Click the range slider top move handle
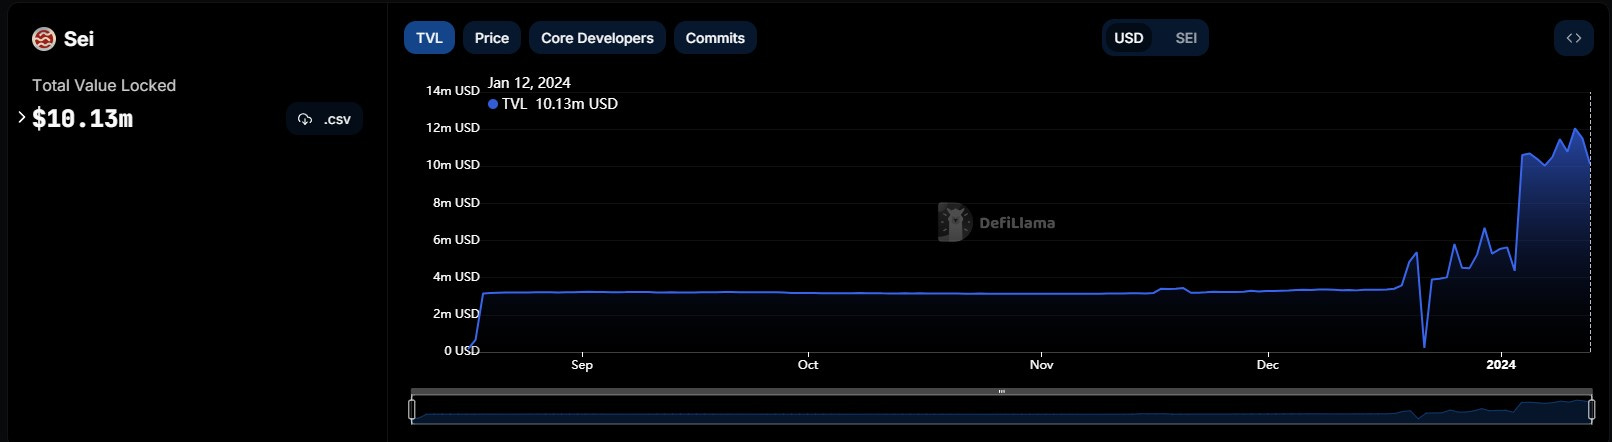This screenshot has width=1612, height=442. click(1001, 392)
